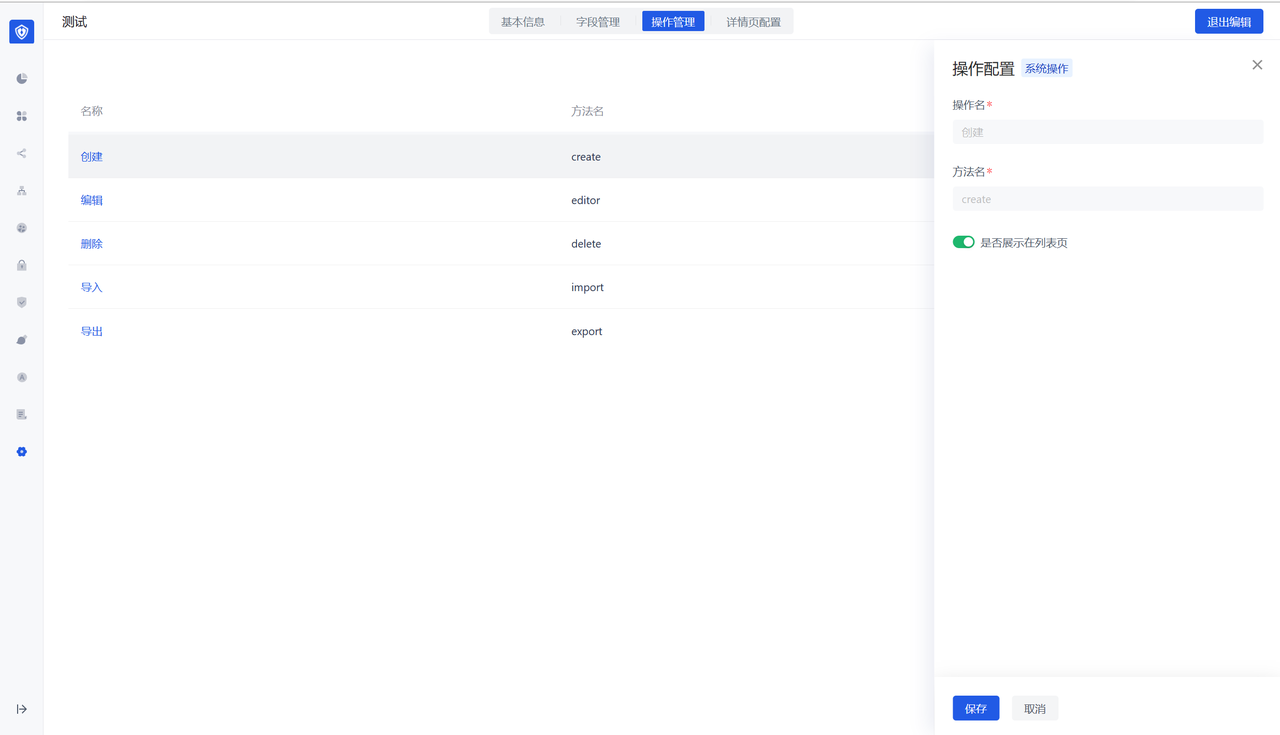
Task: Click the 保存 button
Action: tap(975, 708)
